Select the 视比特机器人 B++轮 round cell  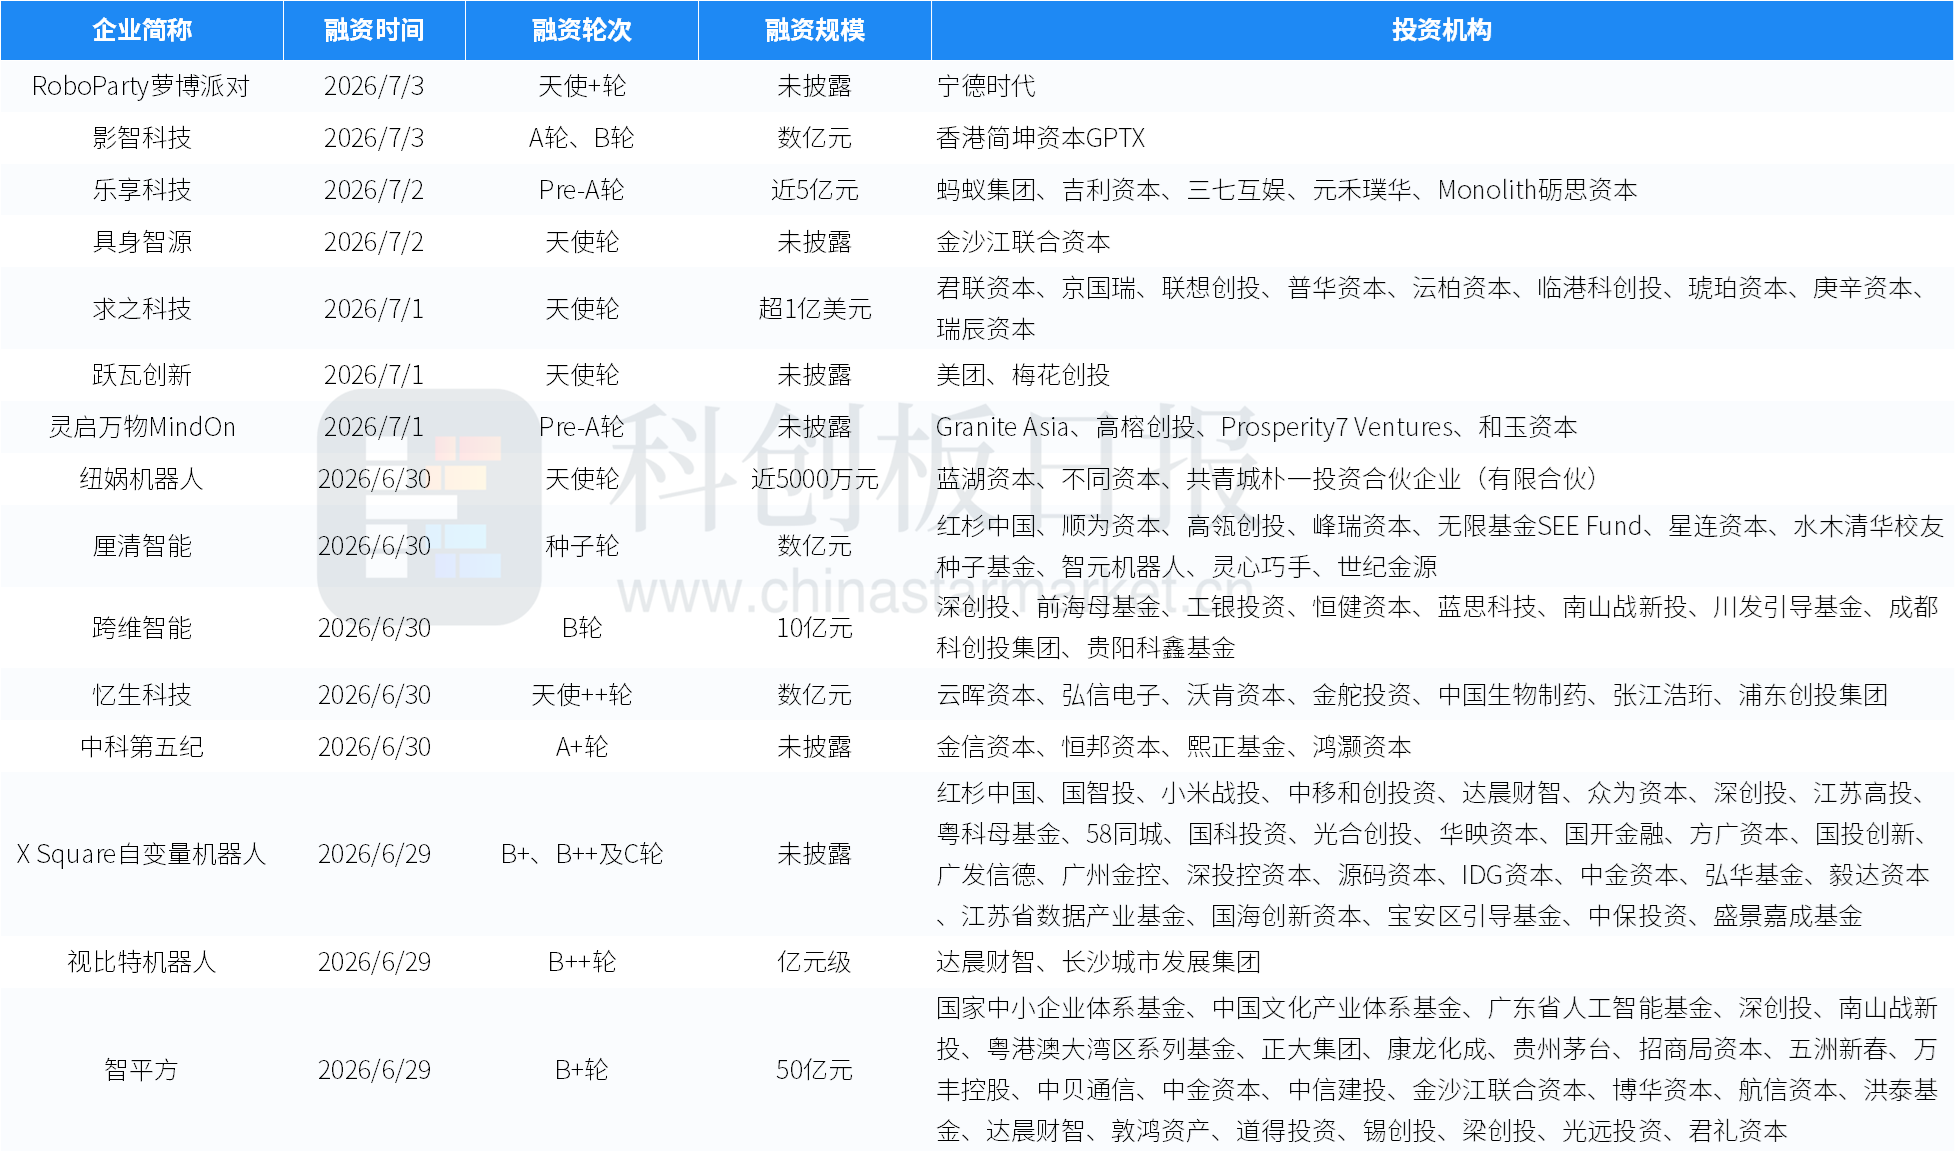click(x=582, y=962)
